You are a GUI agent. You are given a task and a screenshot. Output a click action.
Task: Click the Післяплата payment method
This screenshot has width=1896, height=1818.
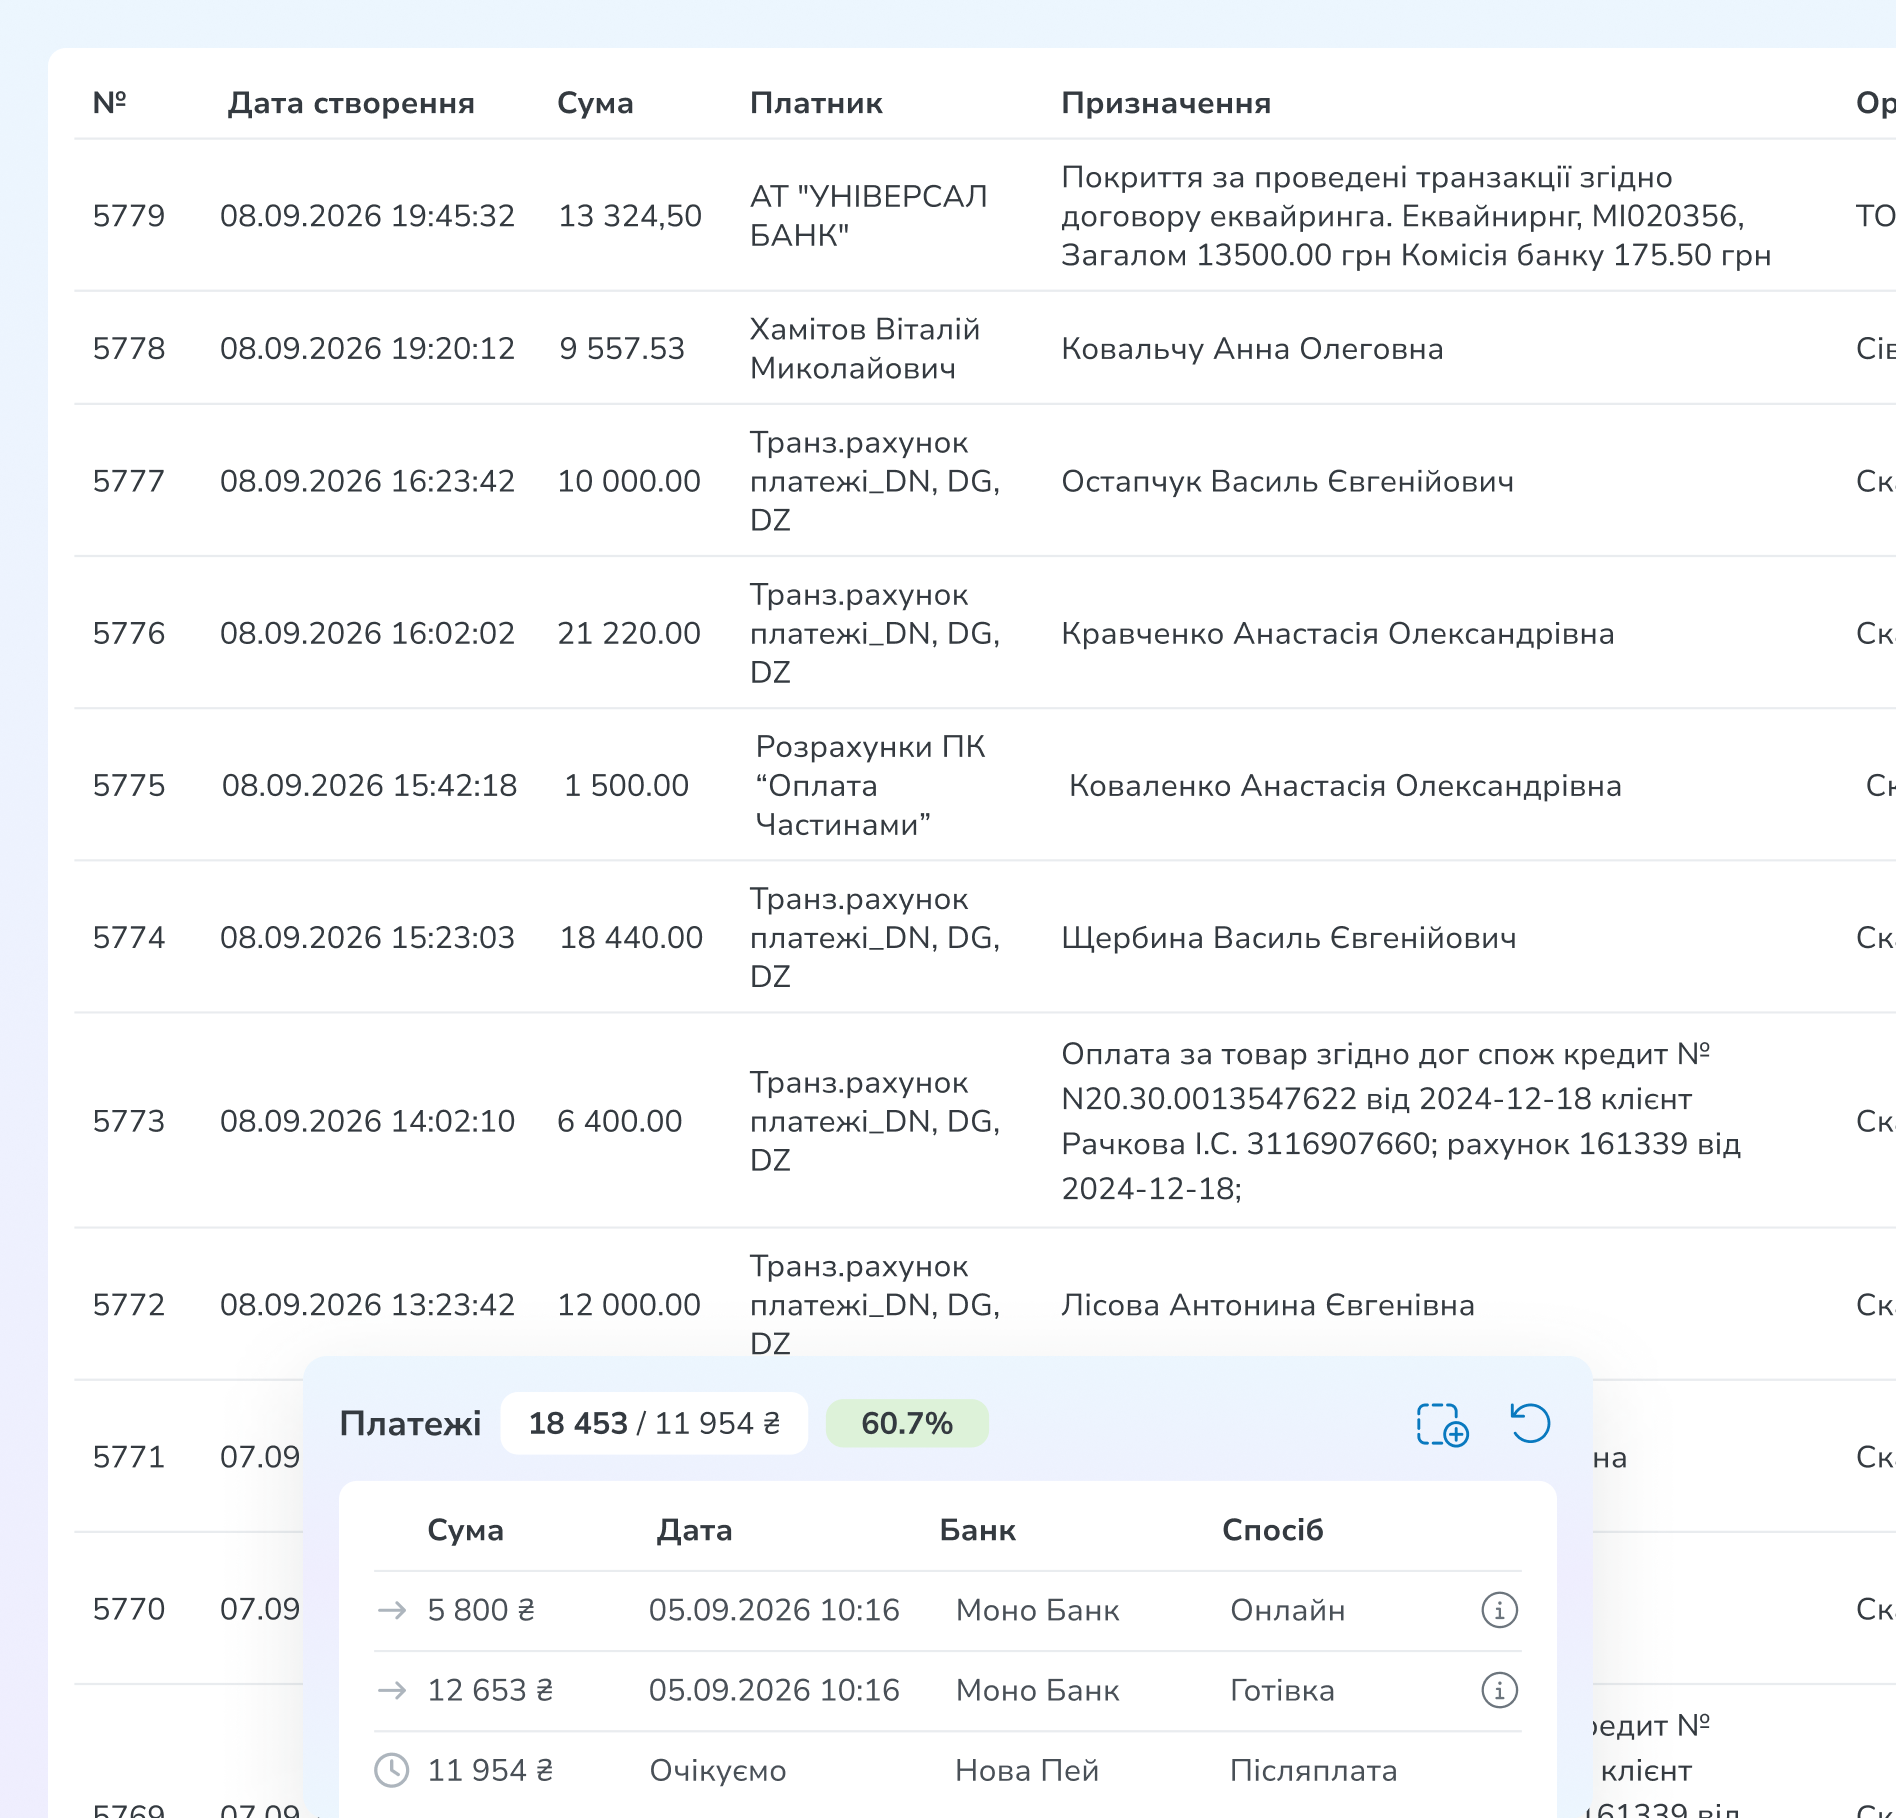[x=1313, y=1770]
